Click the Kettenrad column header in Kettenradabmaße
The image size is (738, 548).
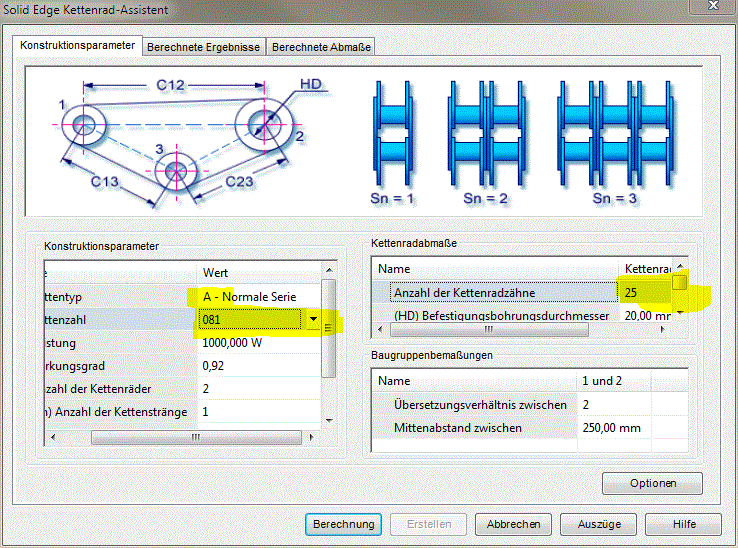[646, 269]
